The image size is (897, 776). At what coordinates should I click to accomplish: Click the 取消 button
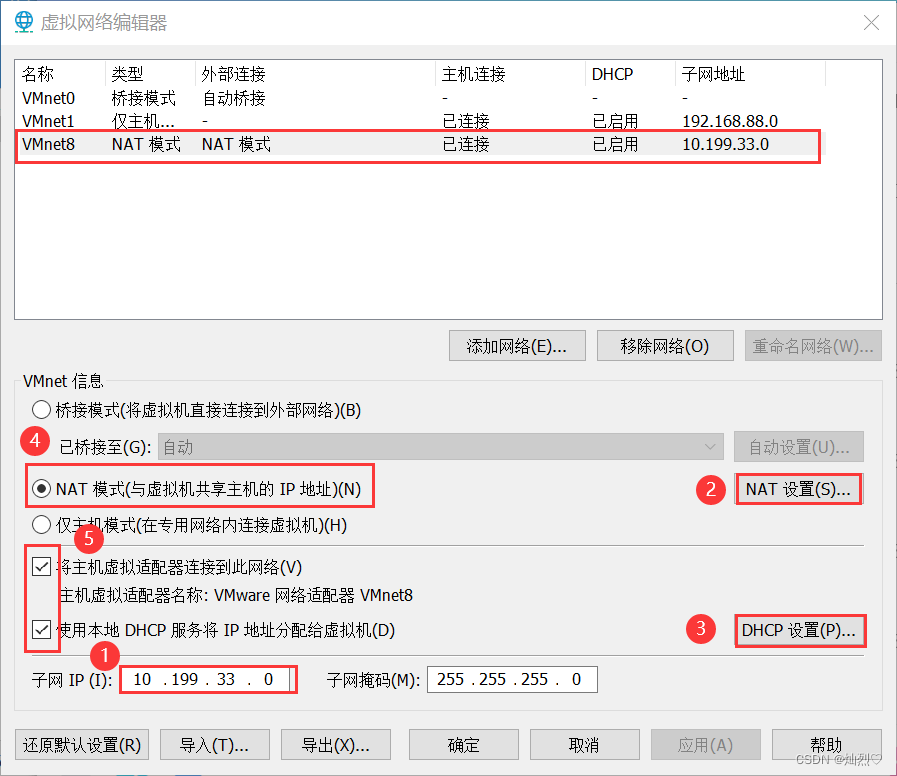click(x=585, y=745)
